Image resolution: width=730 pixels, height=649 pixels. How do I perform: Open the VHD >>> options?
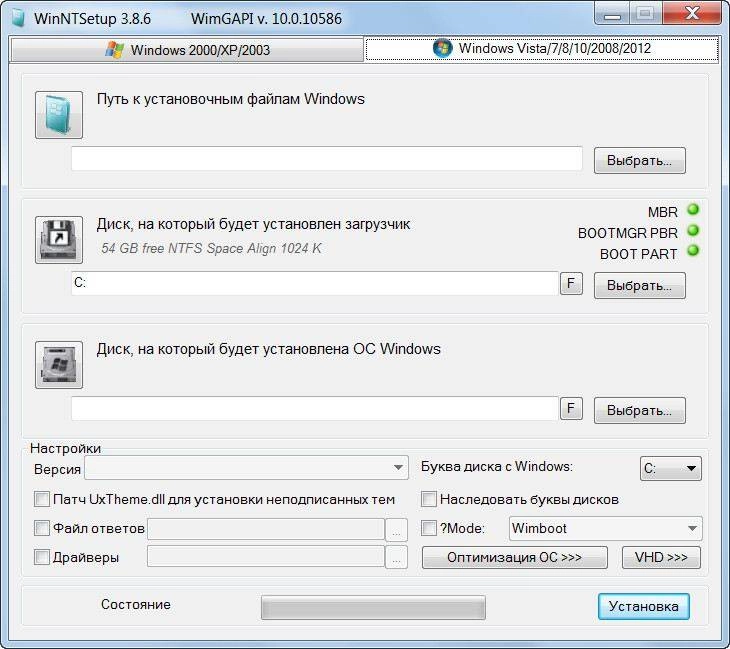661,557
